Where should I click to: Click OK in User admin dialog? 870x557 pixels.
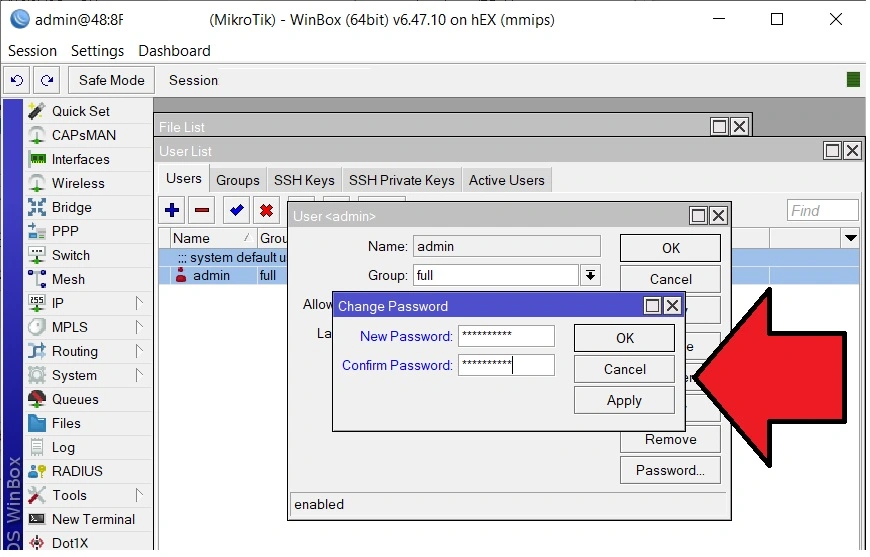click(x=670, y=248)
